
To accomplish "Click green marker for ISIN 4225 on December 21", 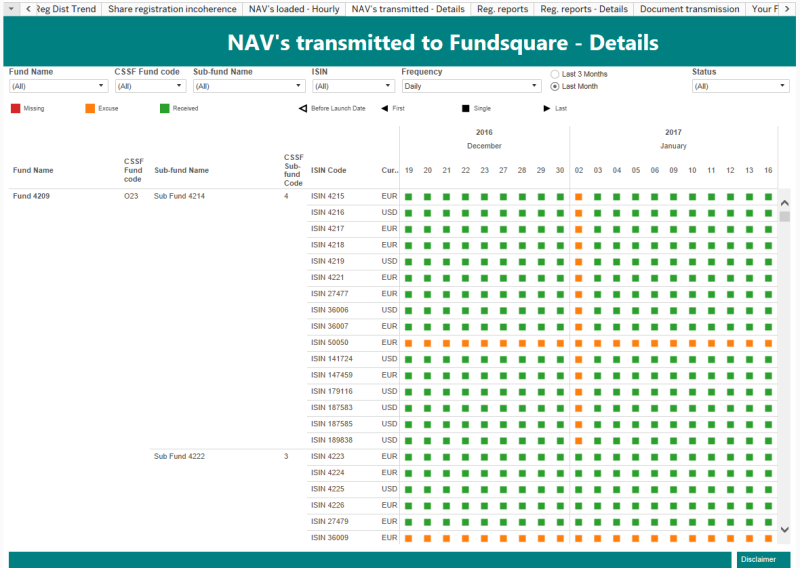I will coord(446,489).
